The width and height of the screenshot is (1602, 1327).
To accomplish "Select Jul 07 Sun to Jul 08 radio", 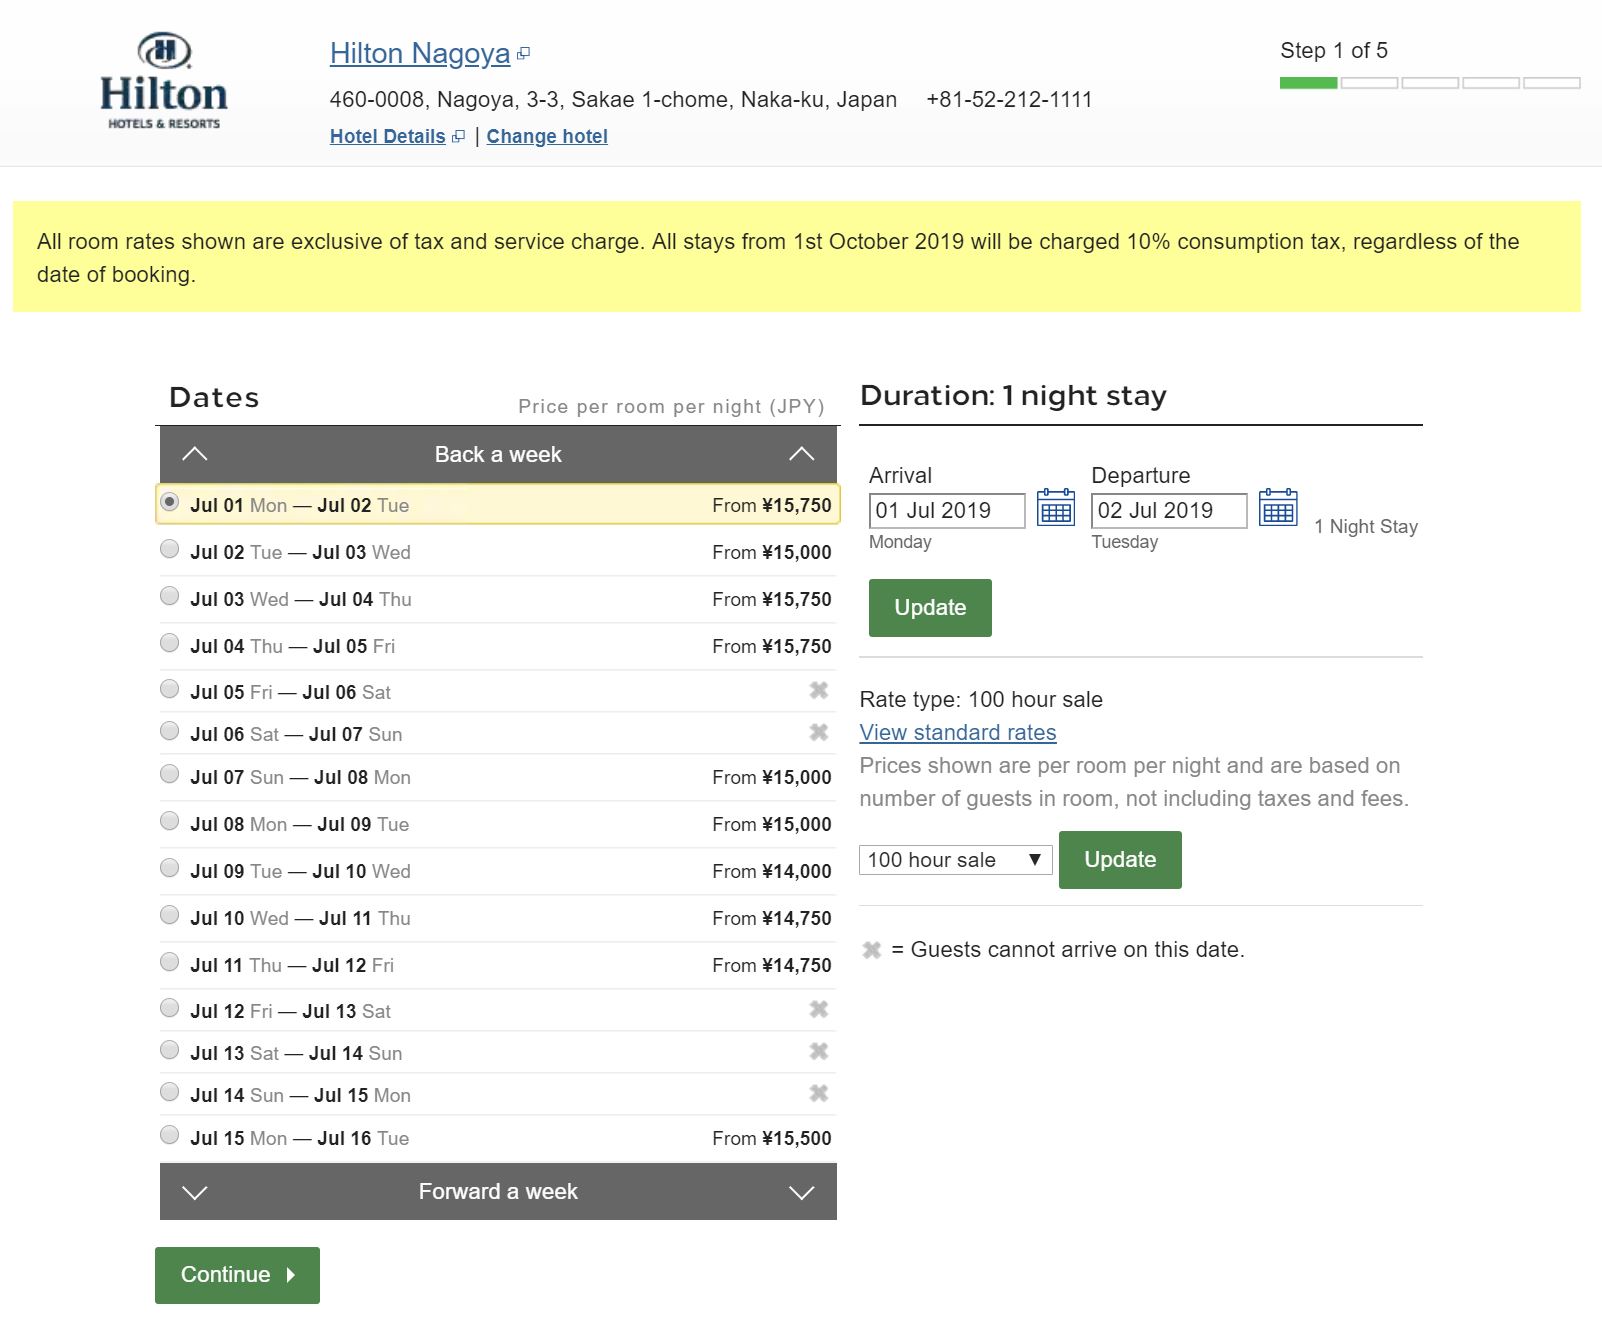I will click(x=170, y=774).
